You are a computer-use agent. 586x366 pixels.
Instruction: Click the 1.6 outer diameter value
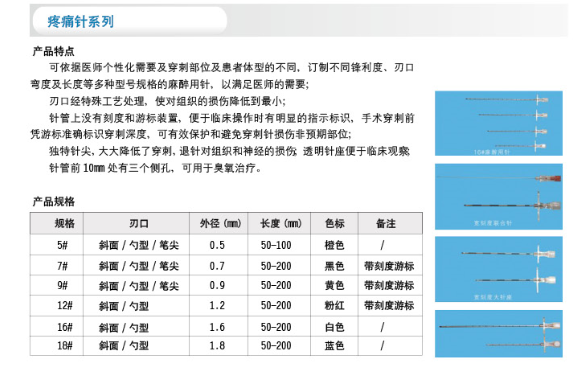[x=217, y=327]
